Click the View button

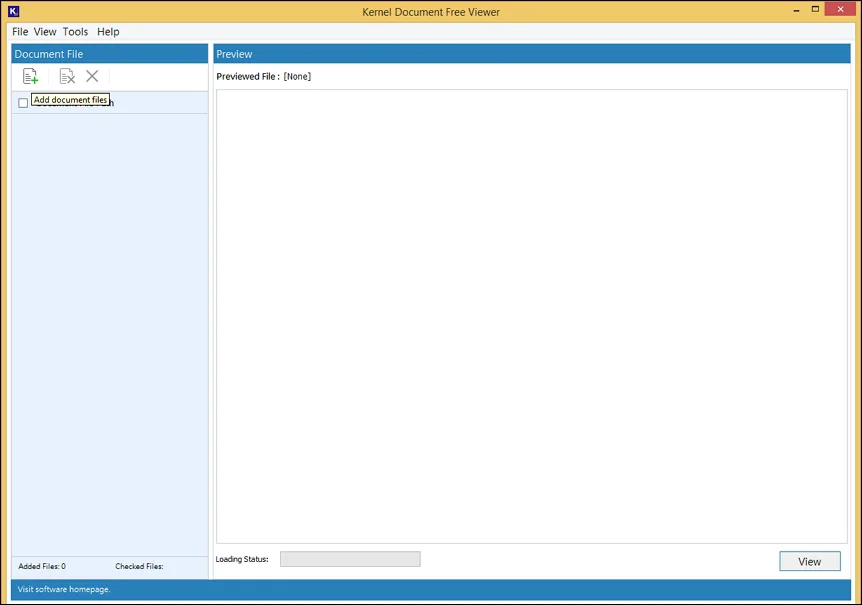click(x=810, y=561)
